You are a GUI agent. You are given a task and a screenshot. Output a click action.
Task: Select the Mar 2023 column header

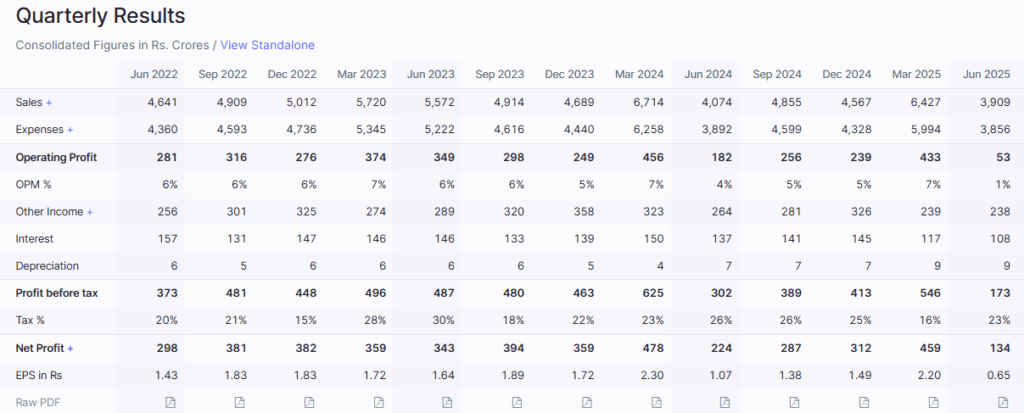pos(362,74)
